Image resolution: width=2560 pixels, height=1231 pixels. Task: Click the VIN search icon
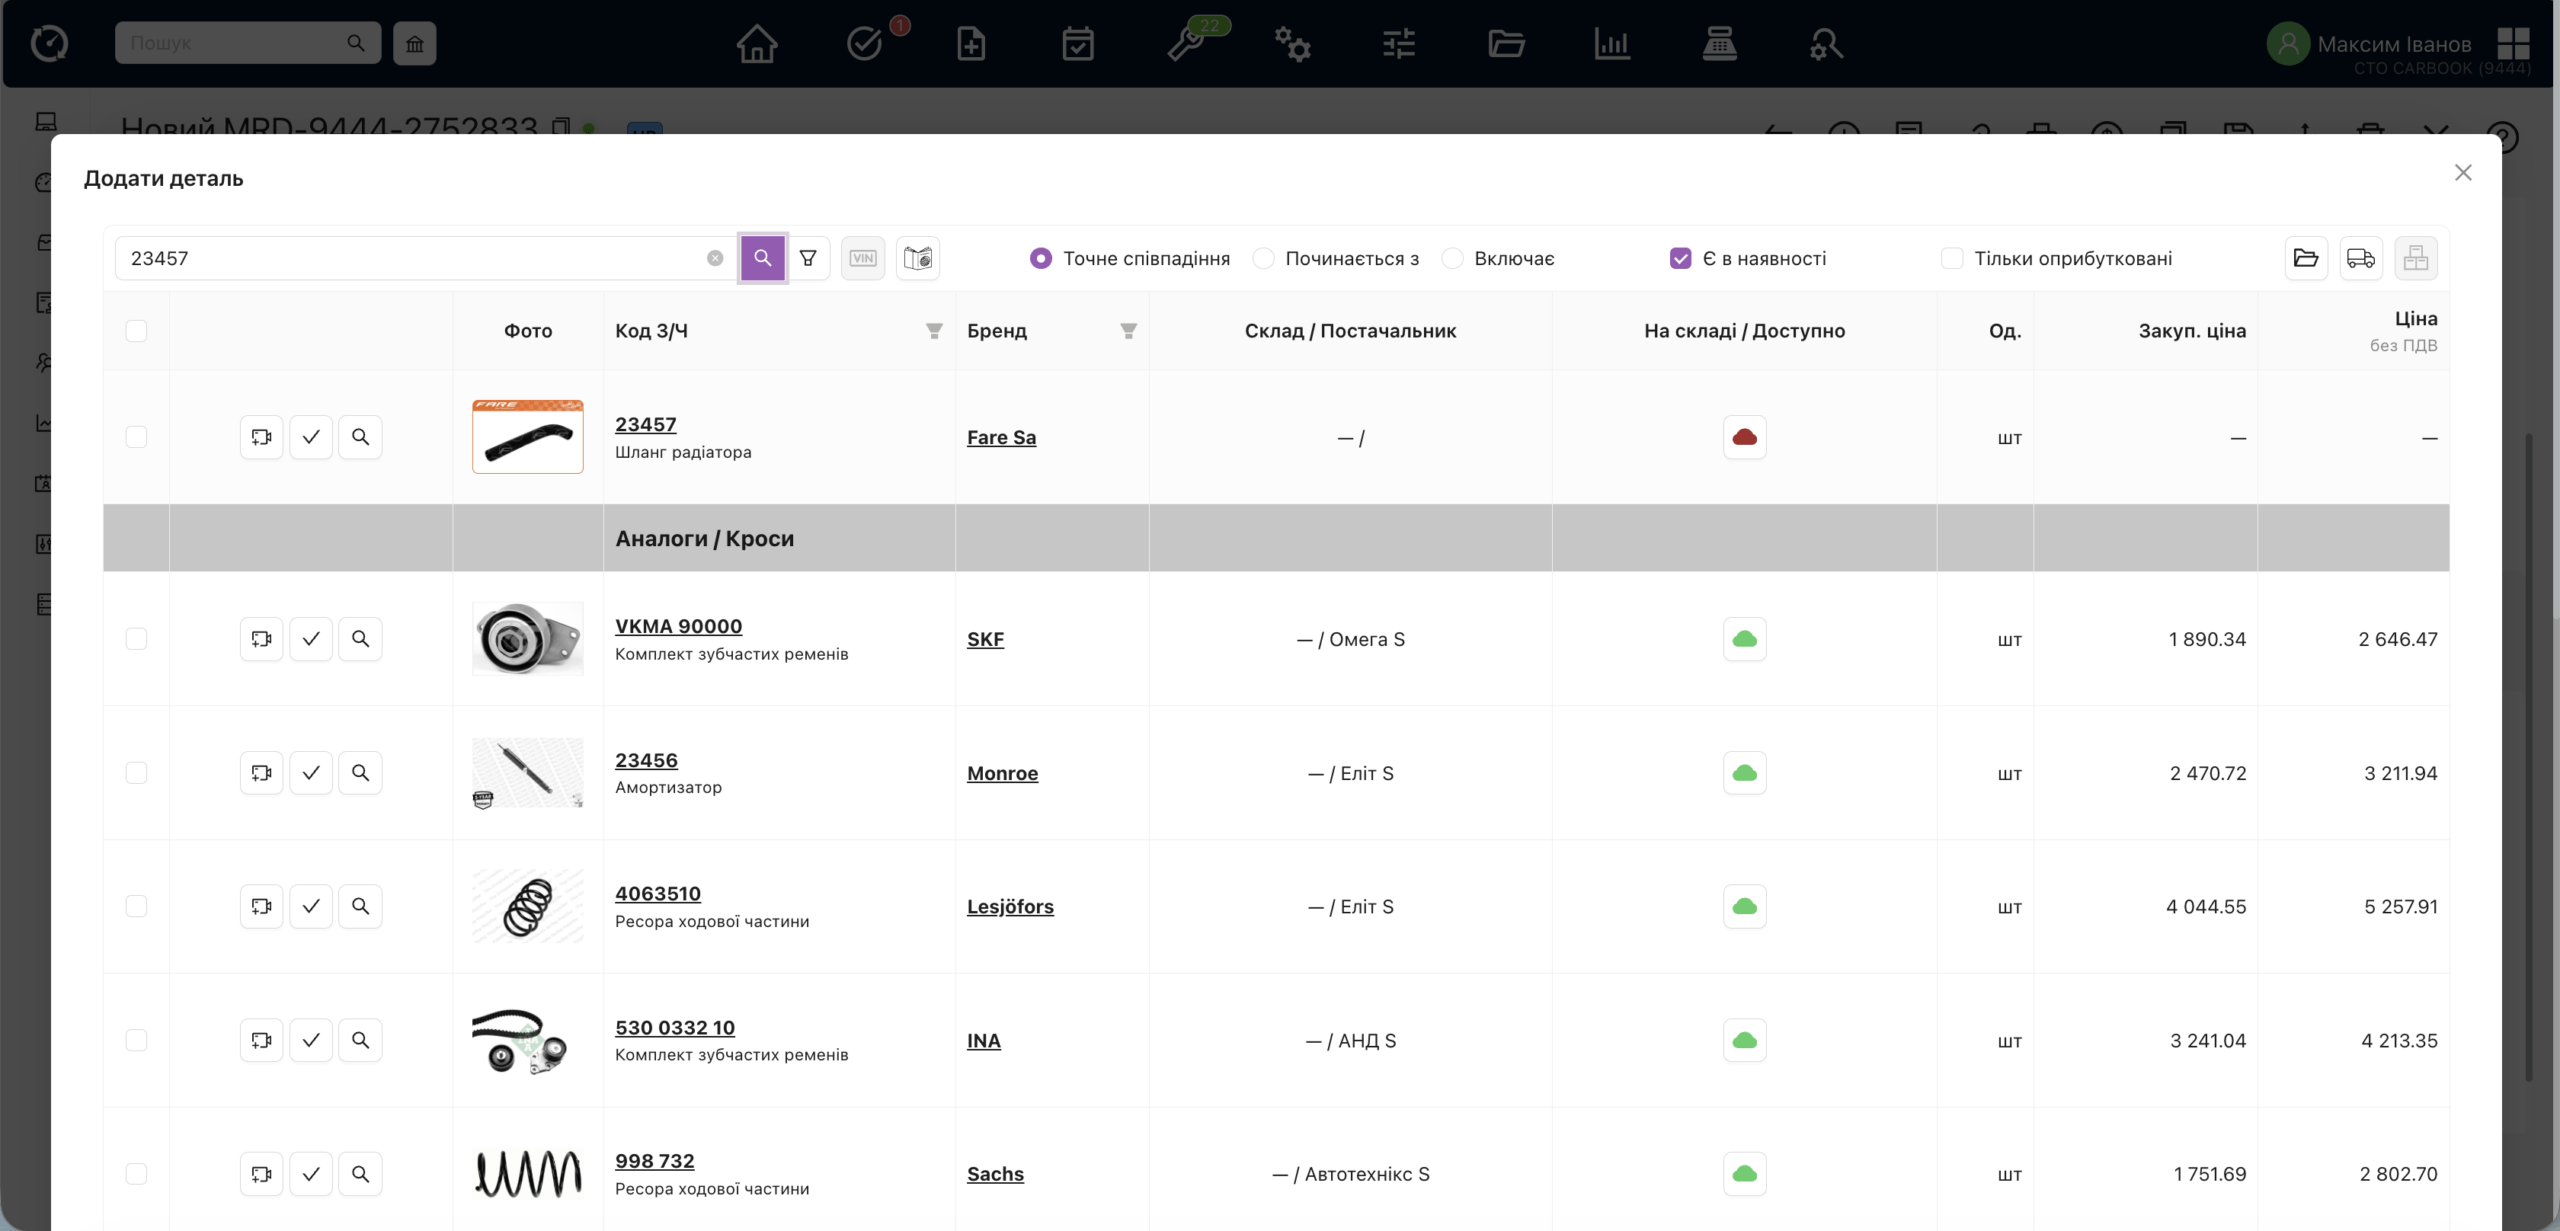[x=862, y=258]
